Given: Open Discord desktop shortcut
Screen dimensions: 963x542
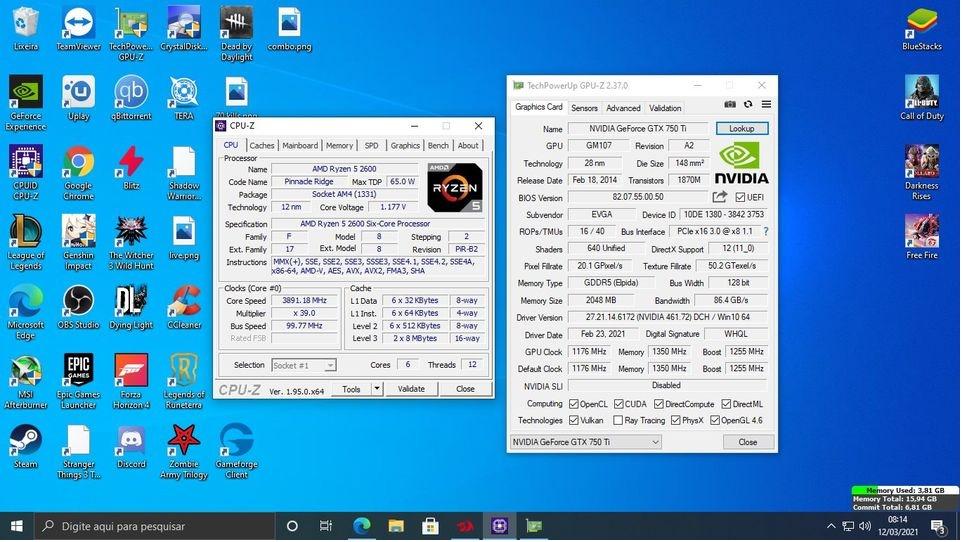Looking at the screenshot, I should tap(131, 446).
